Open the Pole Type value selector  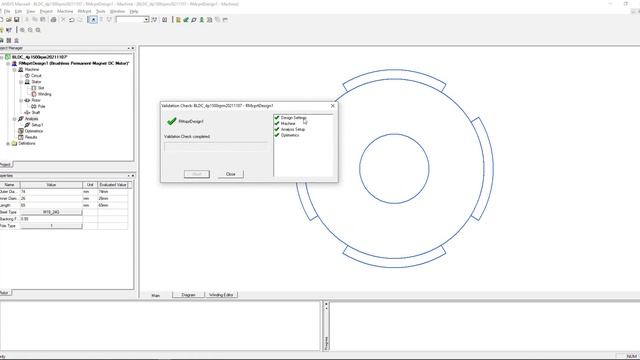[51, 226]
